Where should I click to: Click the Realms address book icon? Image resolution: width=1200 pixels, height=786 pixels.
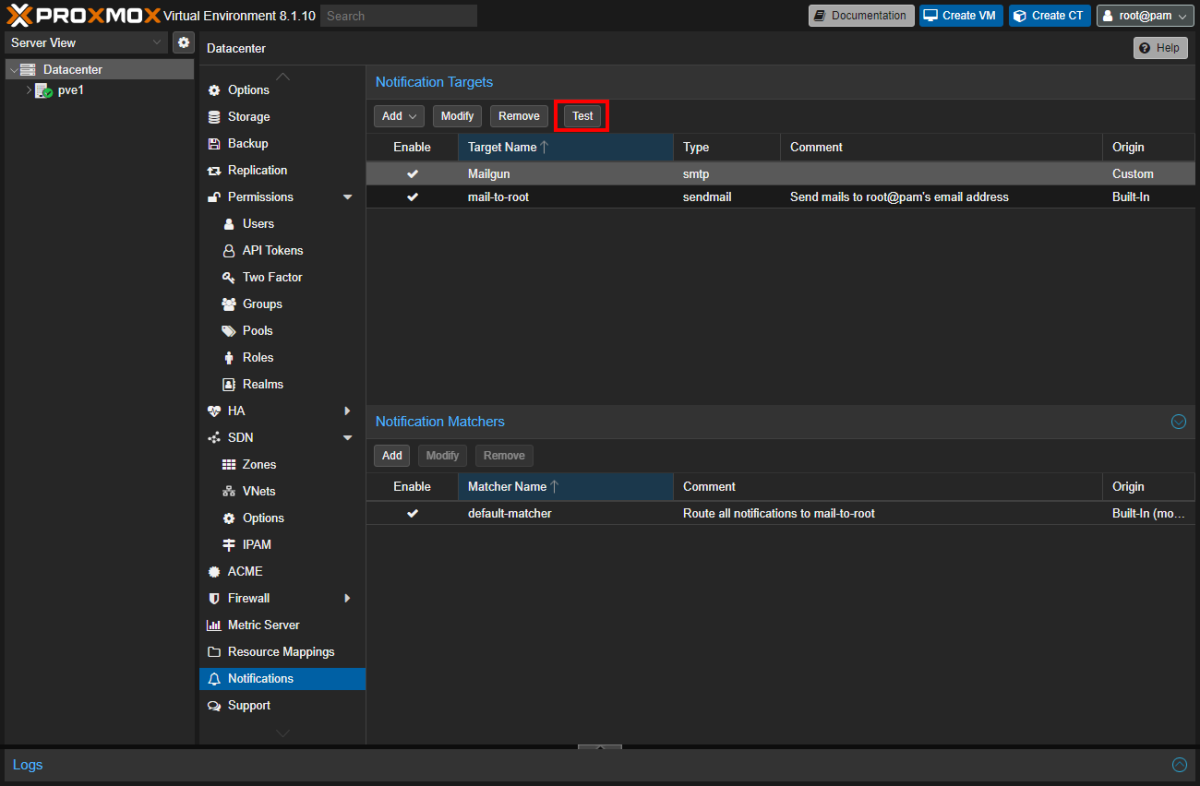229,385
